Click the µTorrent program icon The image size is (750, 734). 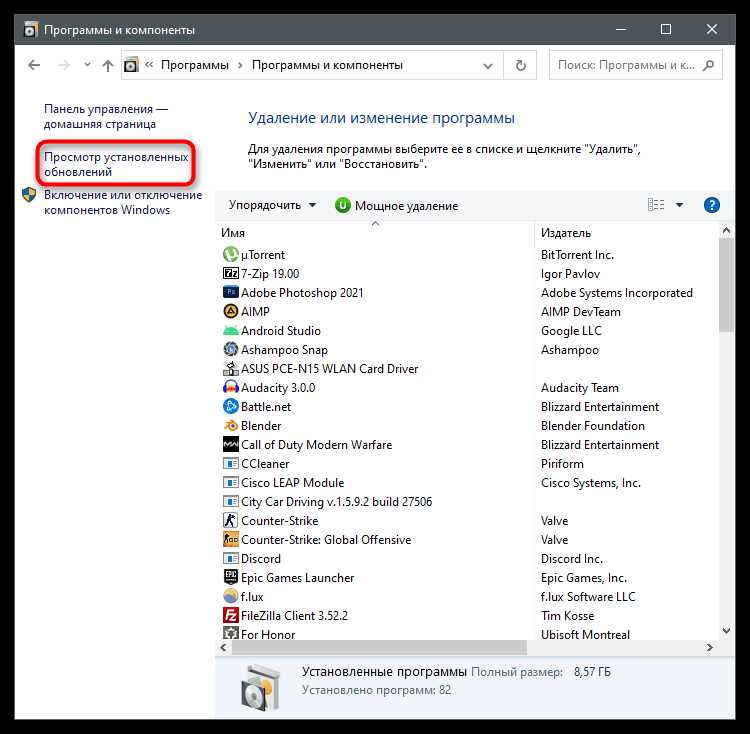coord(231,254)
